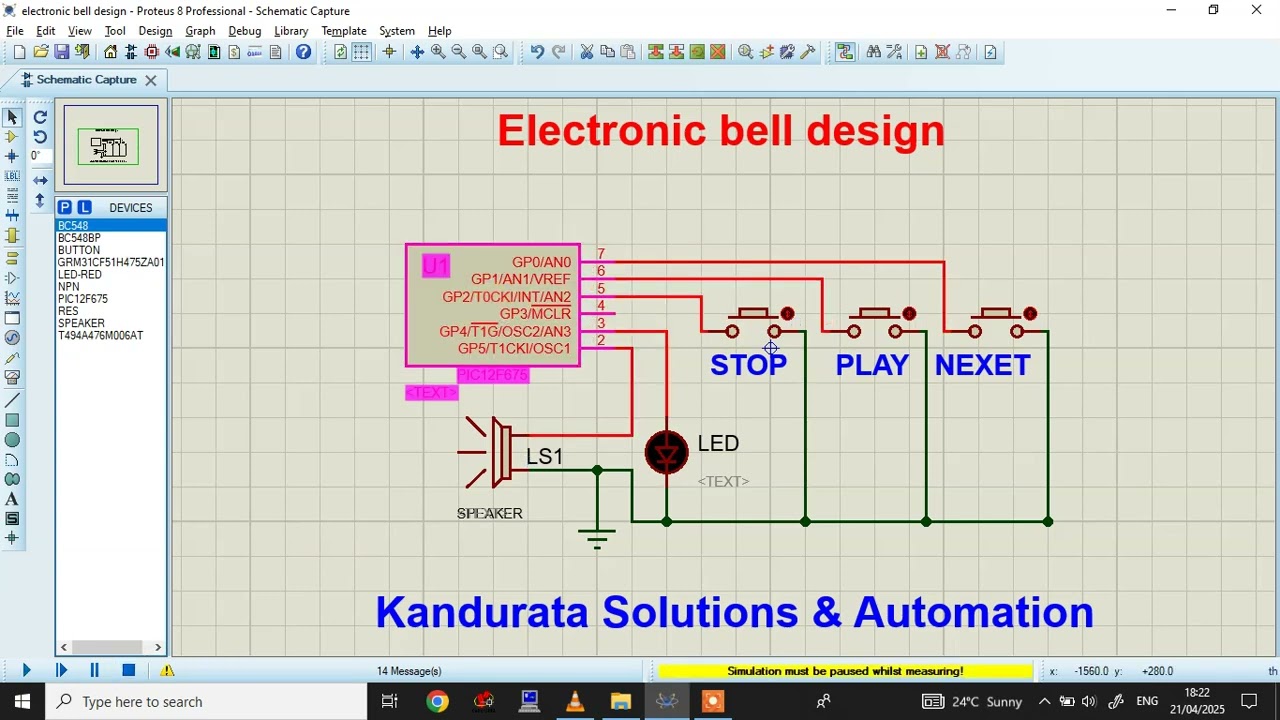
Task: Click the horizontal mirror flip icon
Action: pos(40,180)
